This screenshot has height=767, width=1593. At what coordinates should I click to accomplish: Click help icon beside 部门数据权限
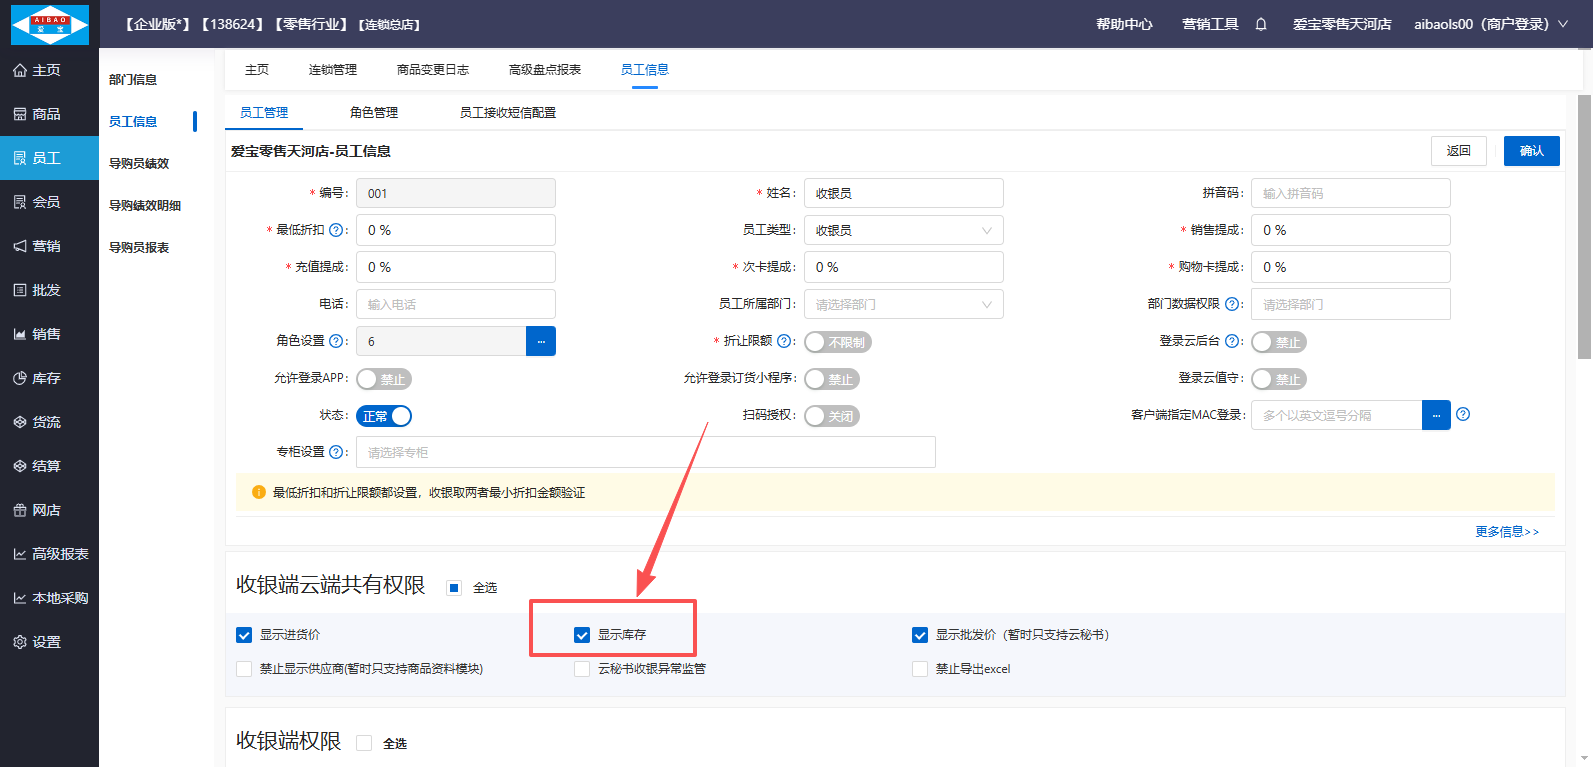point(1232,304)
